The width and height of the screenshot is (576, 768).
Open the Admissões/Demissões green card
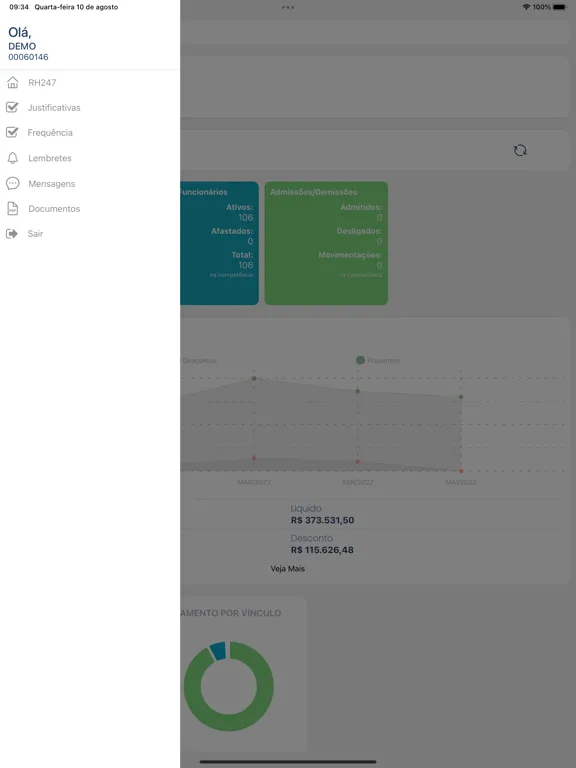[326, 243]
